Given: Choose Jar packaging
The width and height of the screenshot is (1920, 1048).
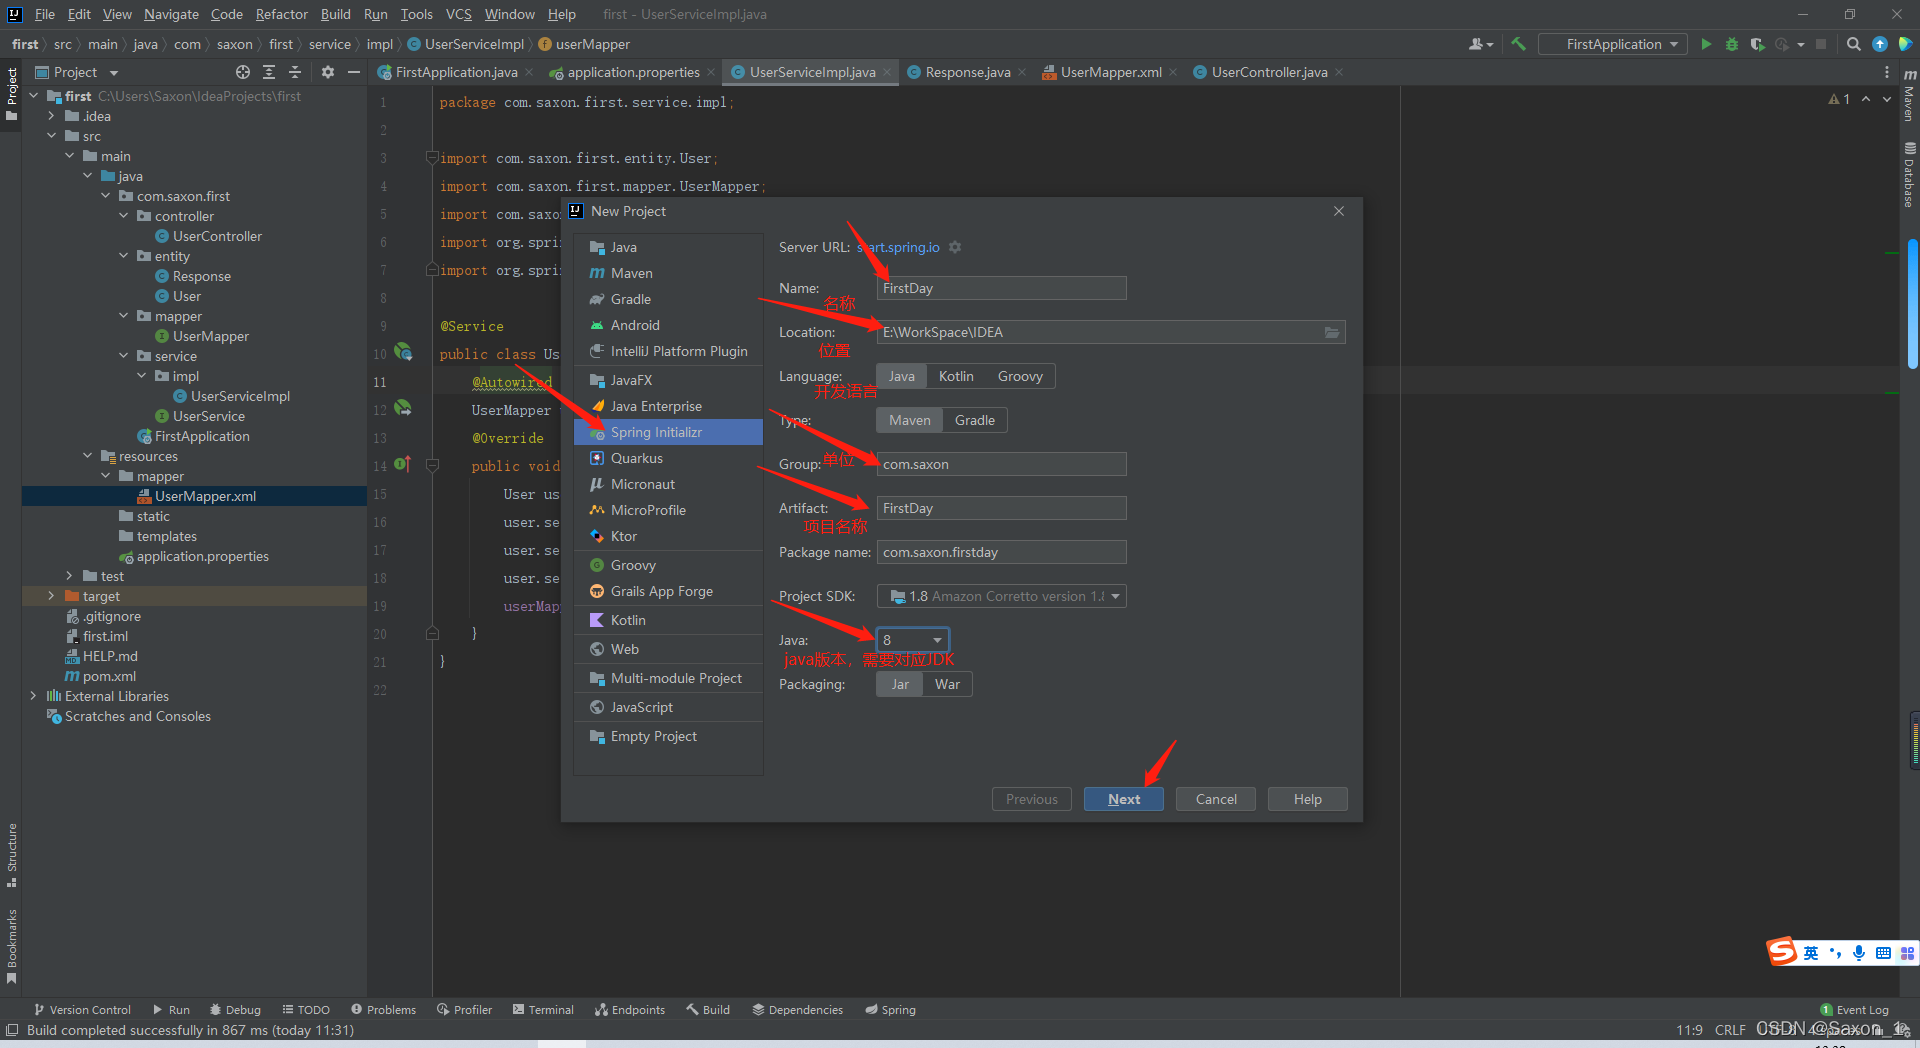Looking at the screenshot, I should click(x=900, y=684).
